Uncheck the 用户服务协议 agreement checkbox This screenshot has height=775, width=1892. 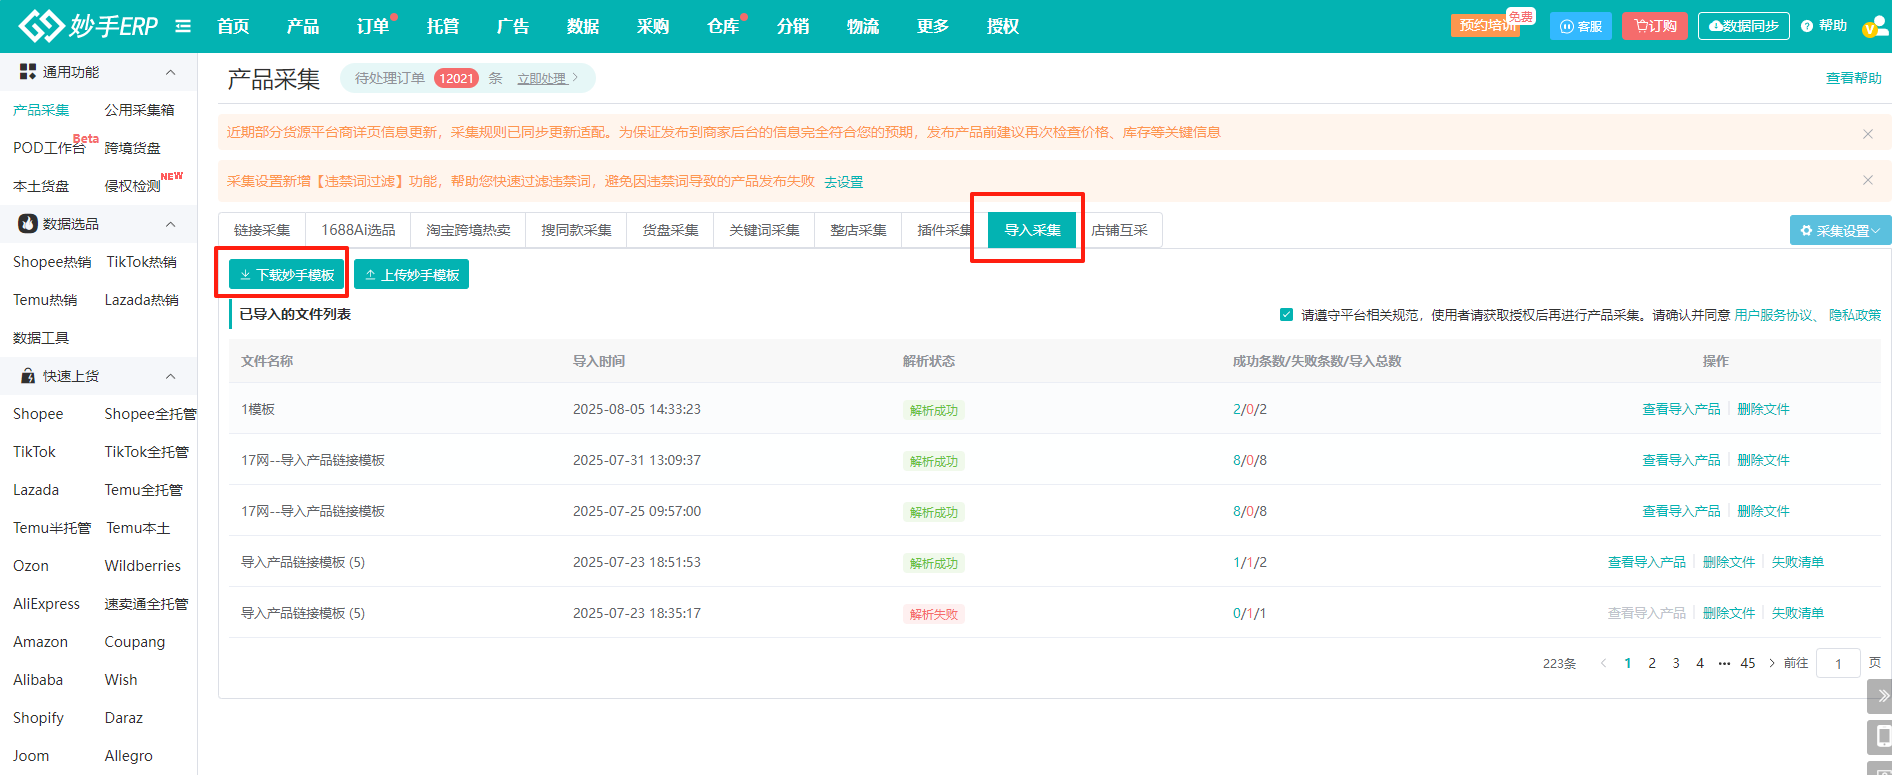tap(1286, 315)
